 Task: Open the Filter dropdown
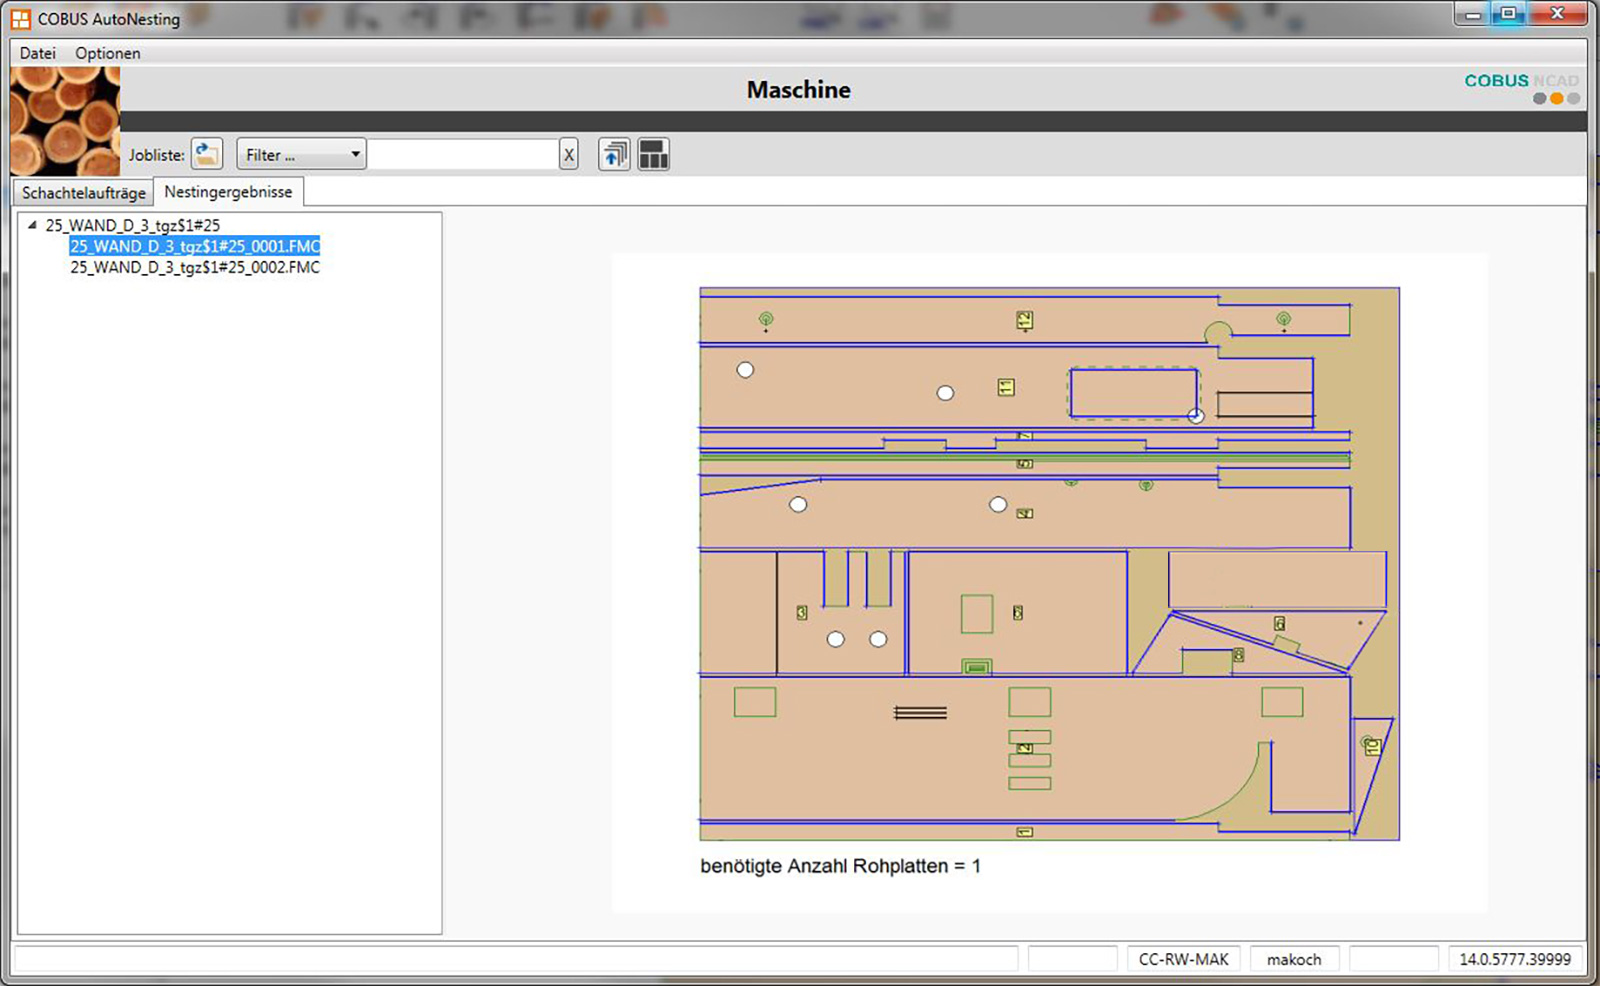pos(301,155)
